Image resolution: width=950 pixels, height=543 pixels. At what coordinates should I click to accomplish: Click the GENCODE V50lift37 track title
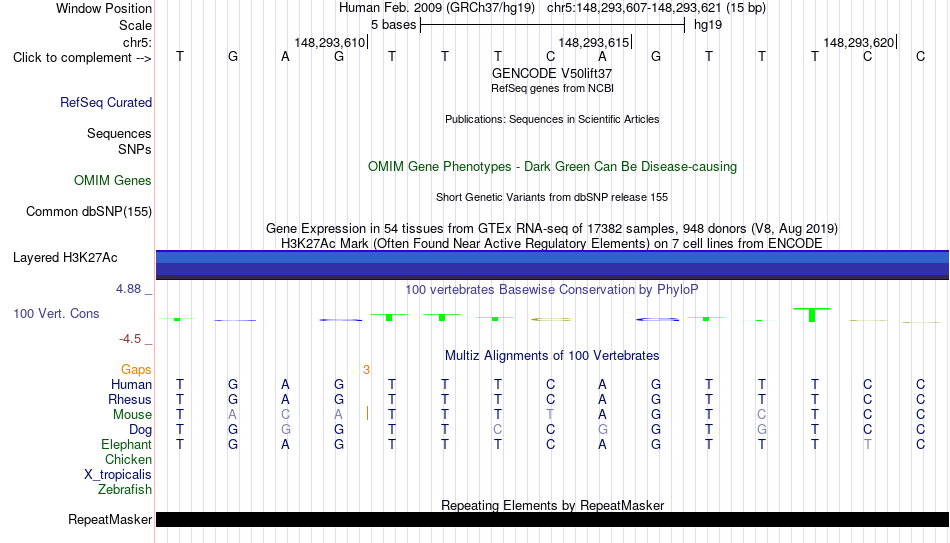pyautogui.click(x=552, y=73)
